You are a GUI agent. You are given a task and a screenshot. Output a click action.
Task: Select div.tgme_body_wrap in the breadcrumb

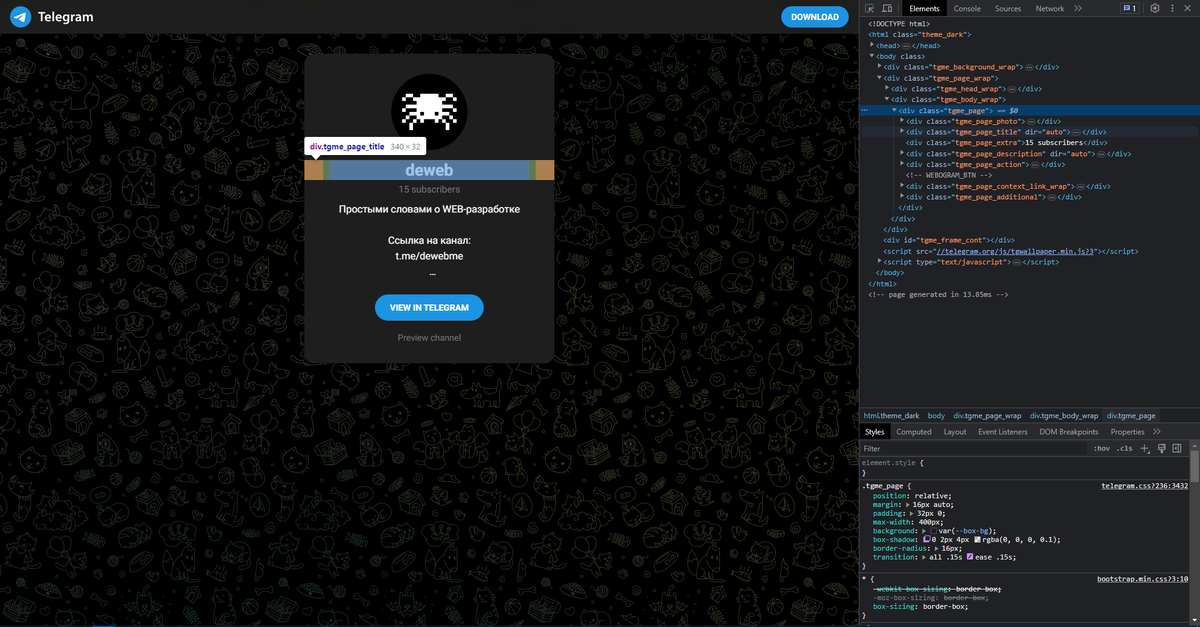(x=1064, y=415)
